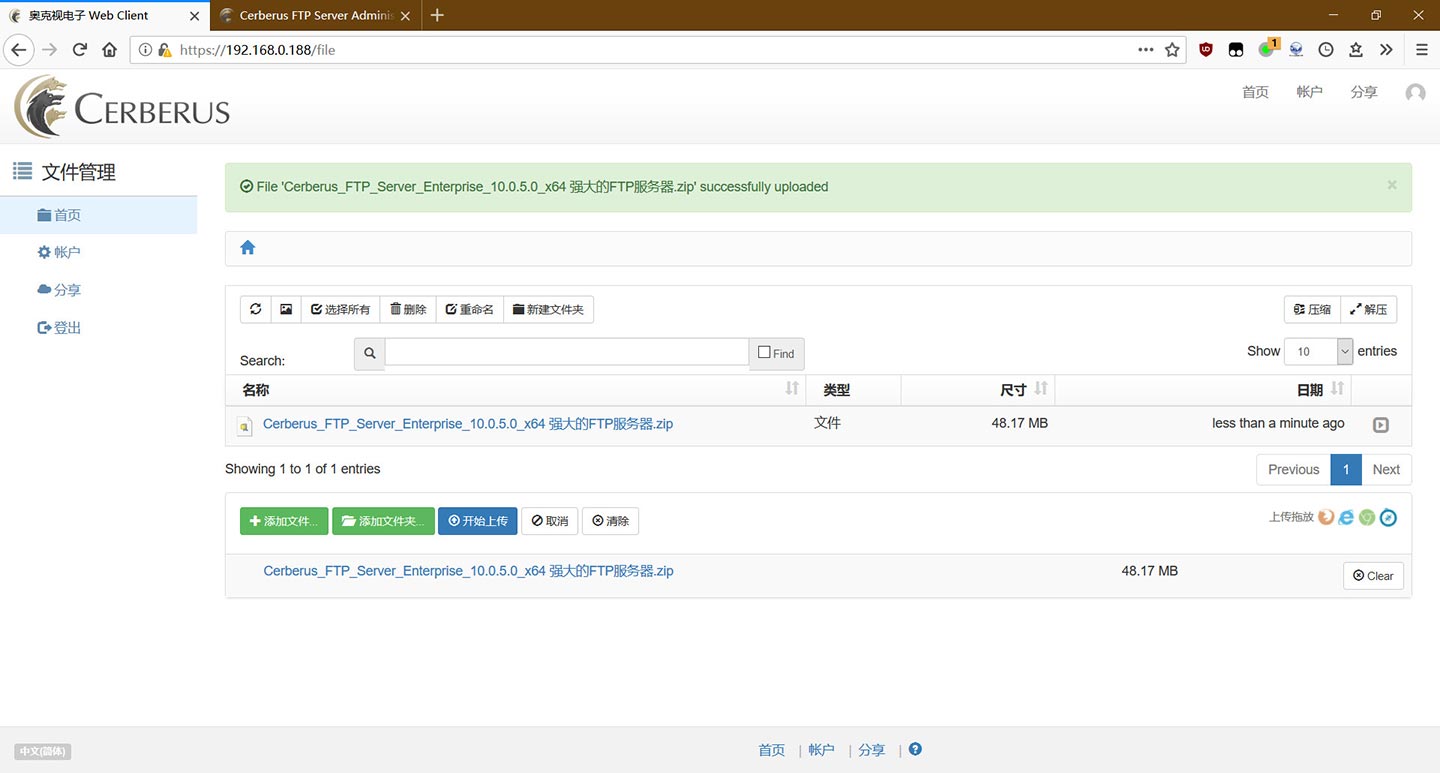Click 开始上传 start upload button
The height and width of the screenshot is (773, 1440).
[x=478, y=521]
